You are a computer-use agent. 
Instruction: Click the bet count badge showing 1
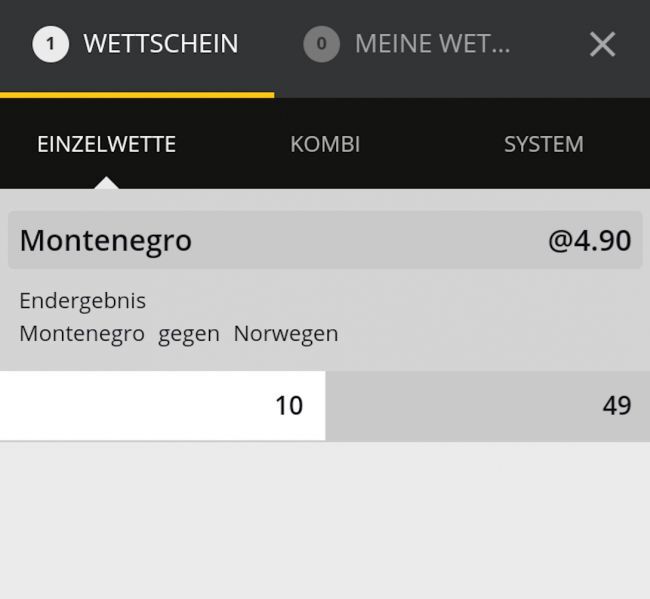pos(50,44)
